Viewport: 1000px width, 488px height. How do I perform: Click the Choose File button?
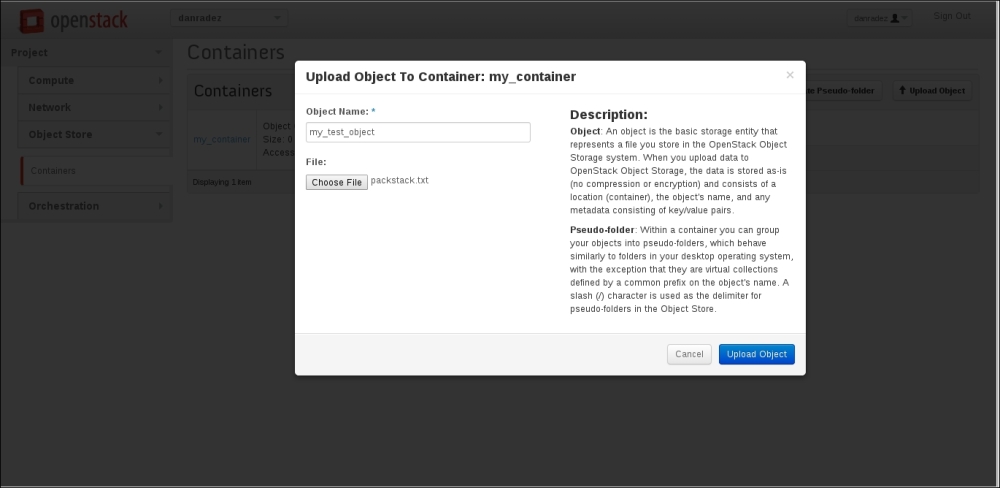[x=337, y=182]
